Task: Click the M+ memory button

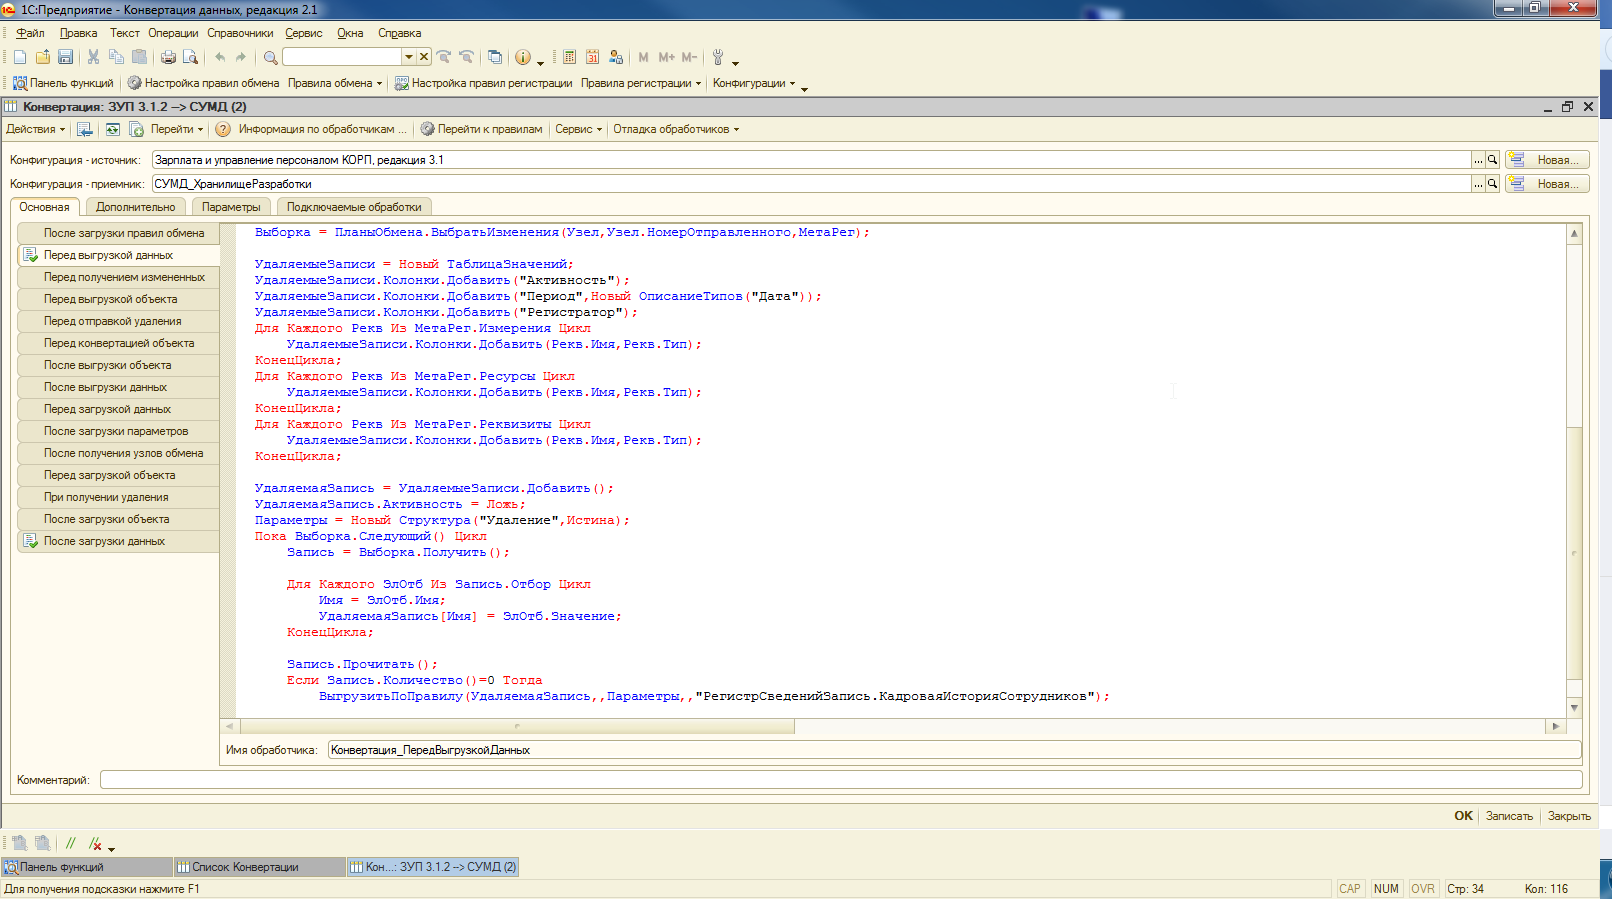Action: (x=666, y=57)
